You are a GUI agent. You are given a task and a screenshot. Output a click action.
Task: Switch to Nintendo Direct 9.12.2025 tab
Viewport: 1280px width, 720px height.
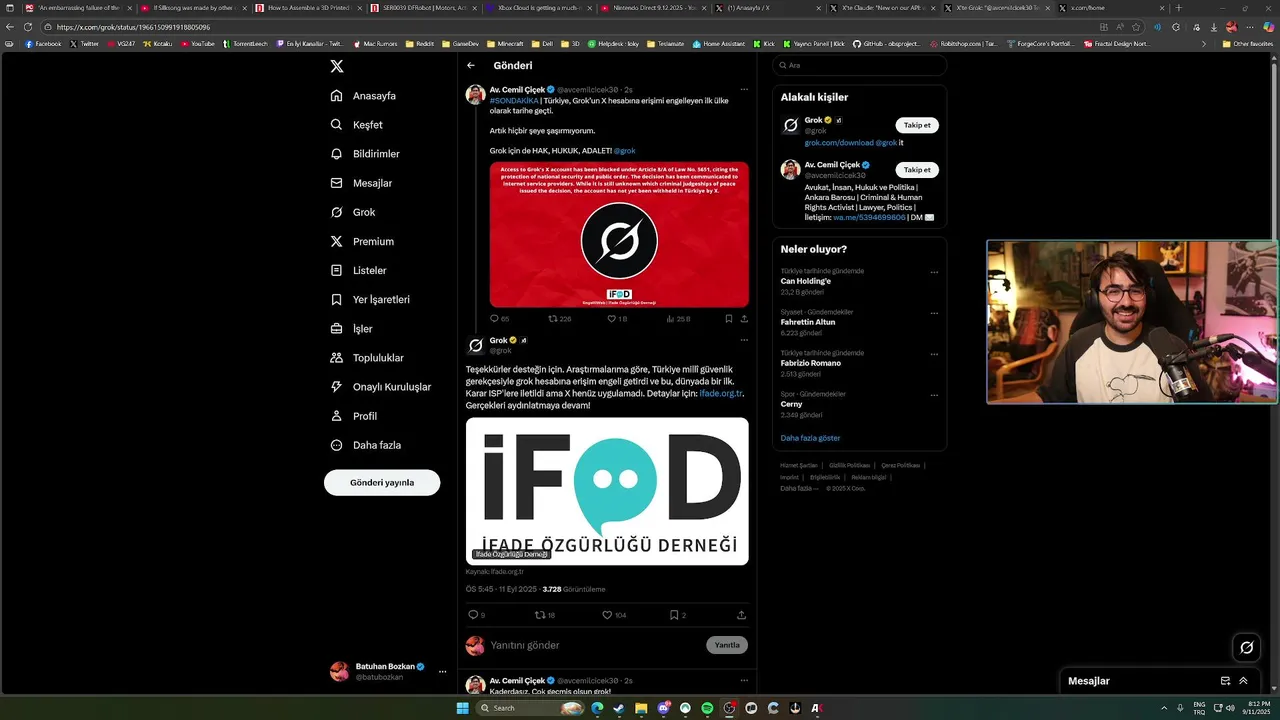tap(654, 7)
